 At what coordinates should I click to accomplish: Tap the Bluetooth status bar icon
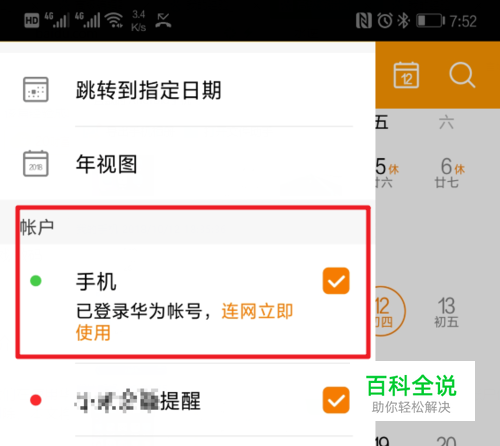coord(404,21)
